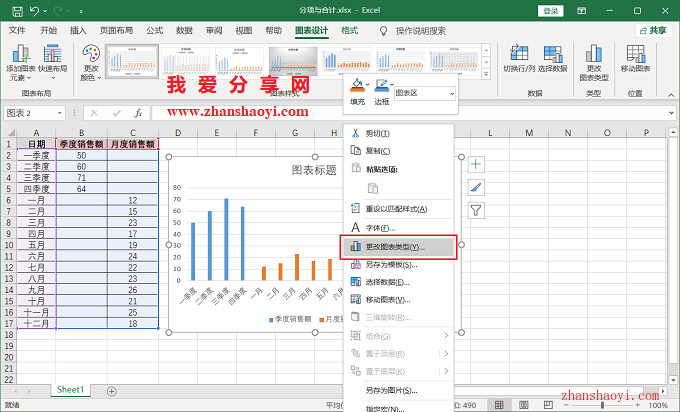The image size is (680, 412).
Task: Click the Share button
Action: (654, 30)
